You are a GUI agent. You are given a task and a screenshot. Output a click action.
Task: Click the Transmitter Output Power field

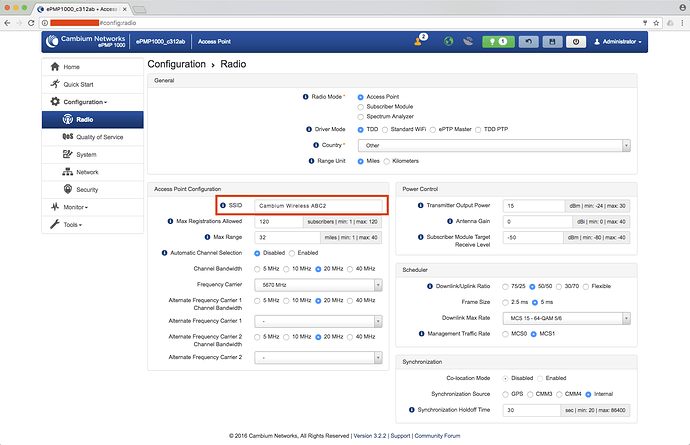click(534, 206)
